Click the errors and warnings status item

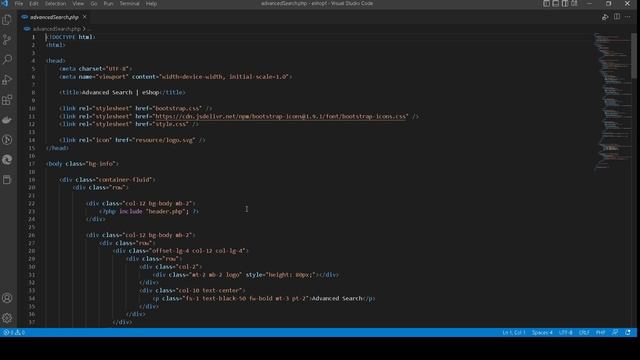pyautogui.click(x=14, y=332)
